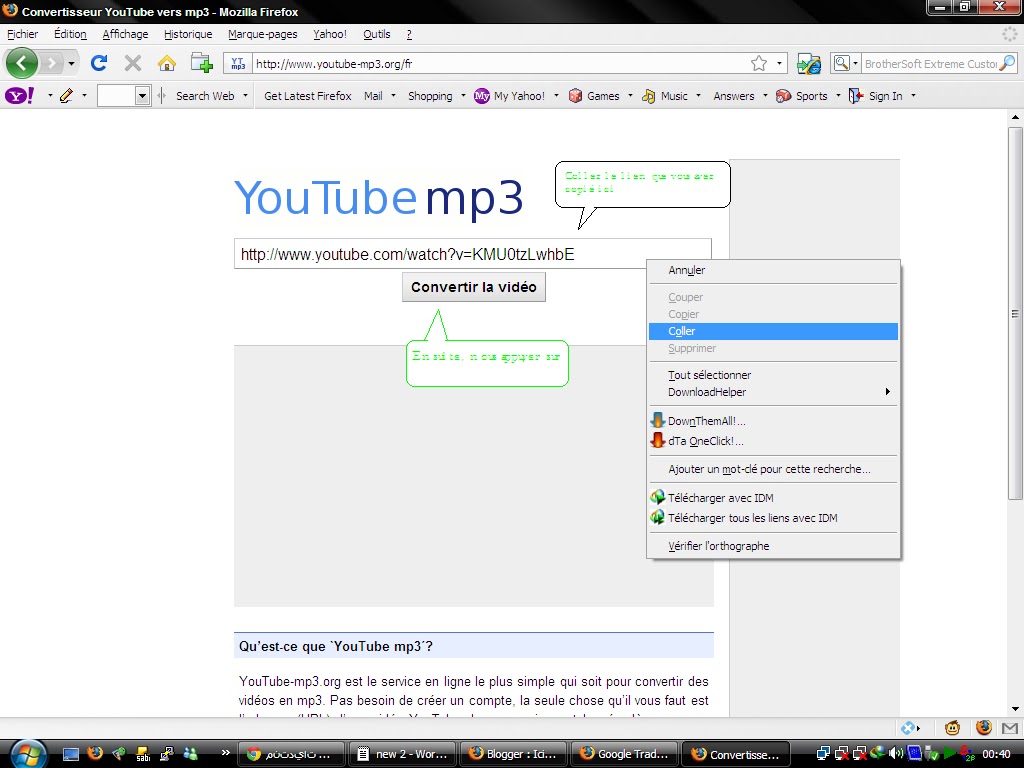
Task: Click the Forward navigation arrow
Action: coord(51,63)
